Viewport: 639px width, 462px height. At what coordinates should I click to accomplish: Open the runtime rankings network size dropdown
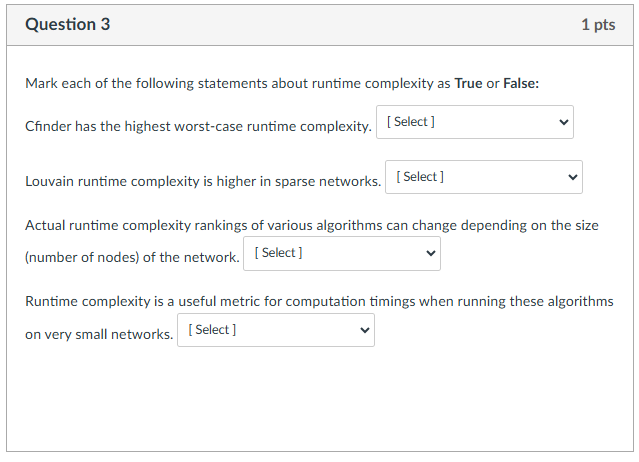342,253
